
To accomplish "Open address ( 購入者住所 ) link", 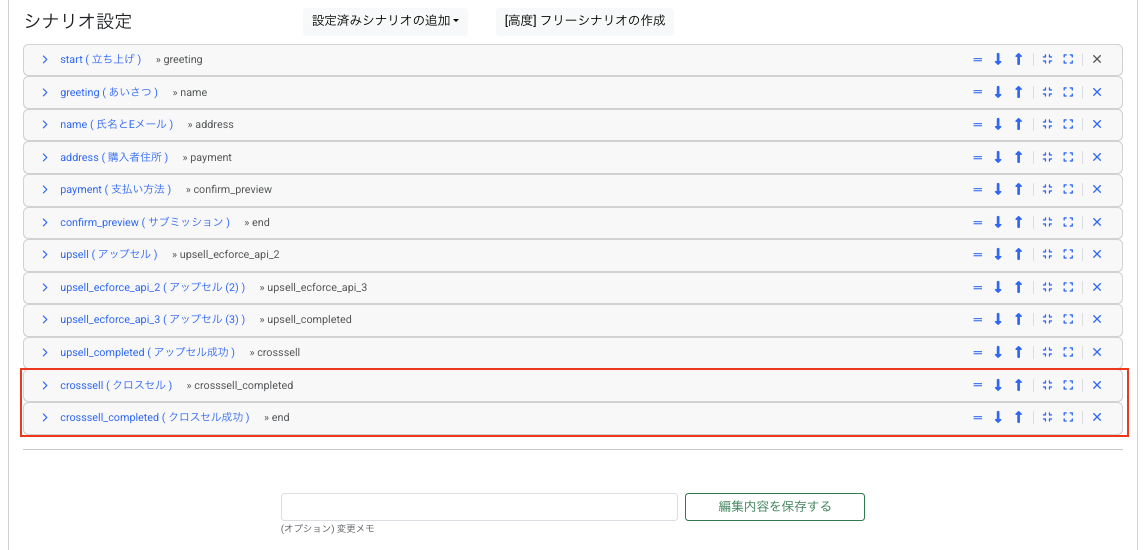I will tap(114, 157).
